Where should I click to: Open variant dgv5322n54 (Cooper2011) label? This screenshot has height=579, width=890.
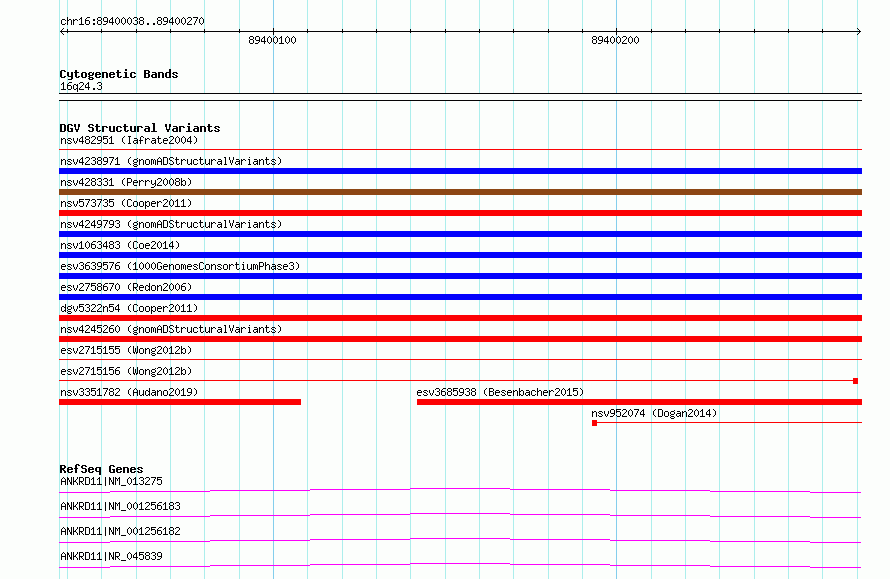pos(129,308)
